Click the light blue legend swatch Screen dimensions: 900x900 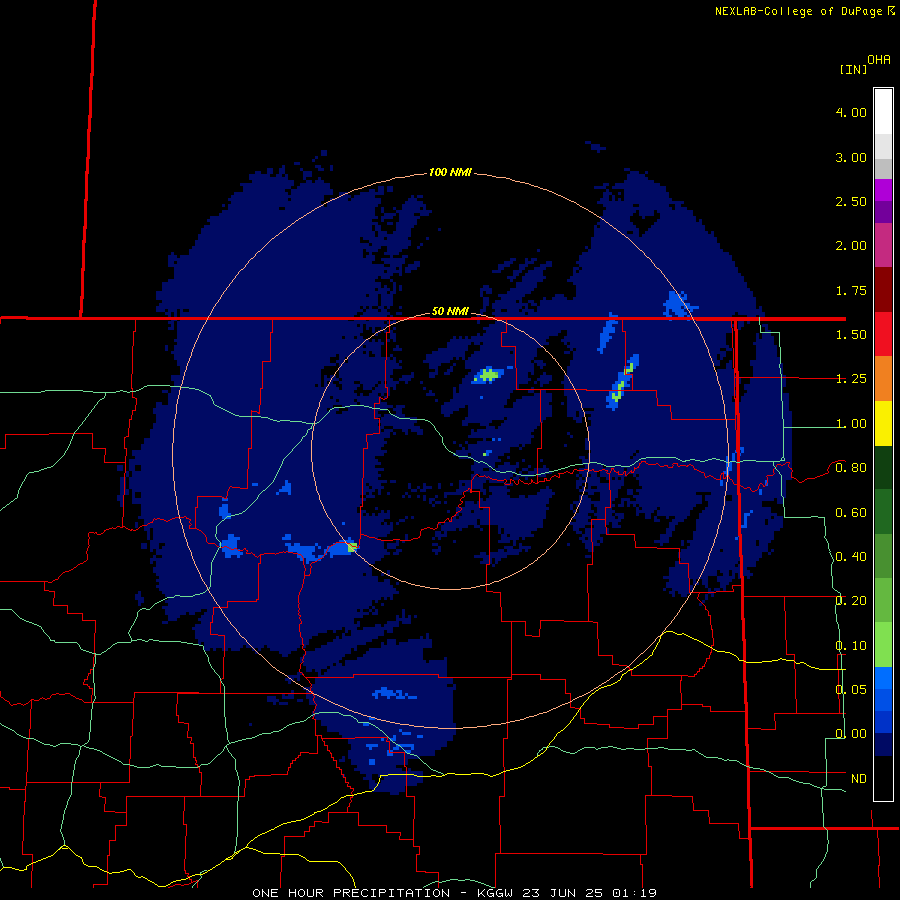click(x=883, y=678)
